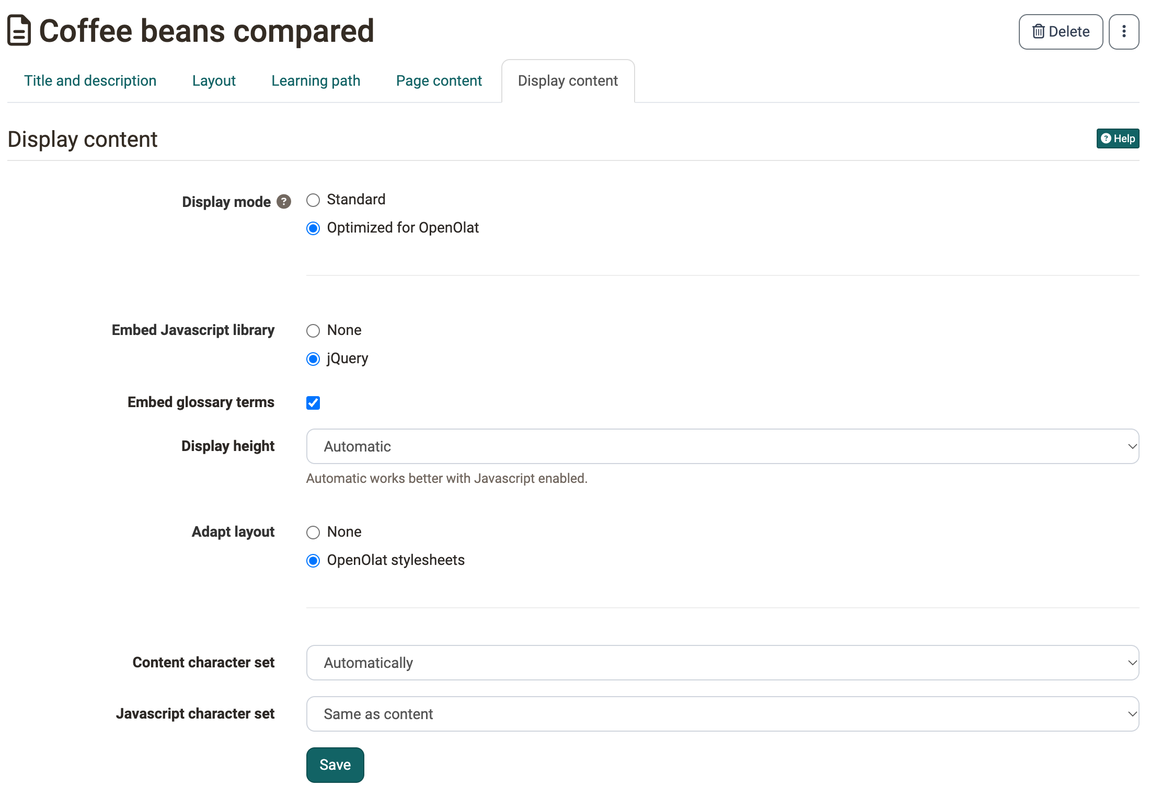Click the document icon beside the title
The height and width of the screenshot is (809, 1150).
19,31
